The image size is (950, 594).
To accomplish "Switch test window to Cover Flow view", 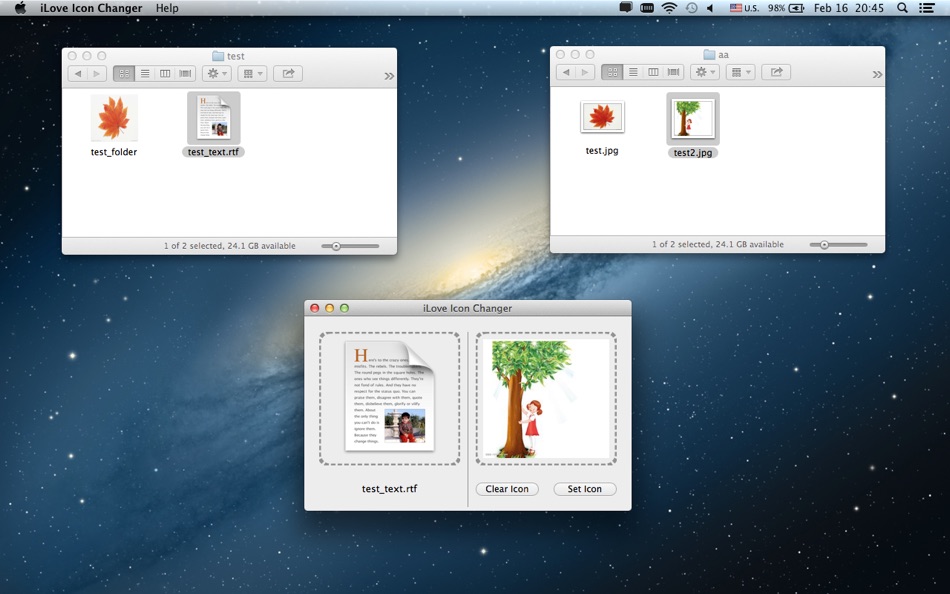I will pyautogui.click(x=185, y=73).
